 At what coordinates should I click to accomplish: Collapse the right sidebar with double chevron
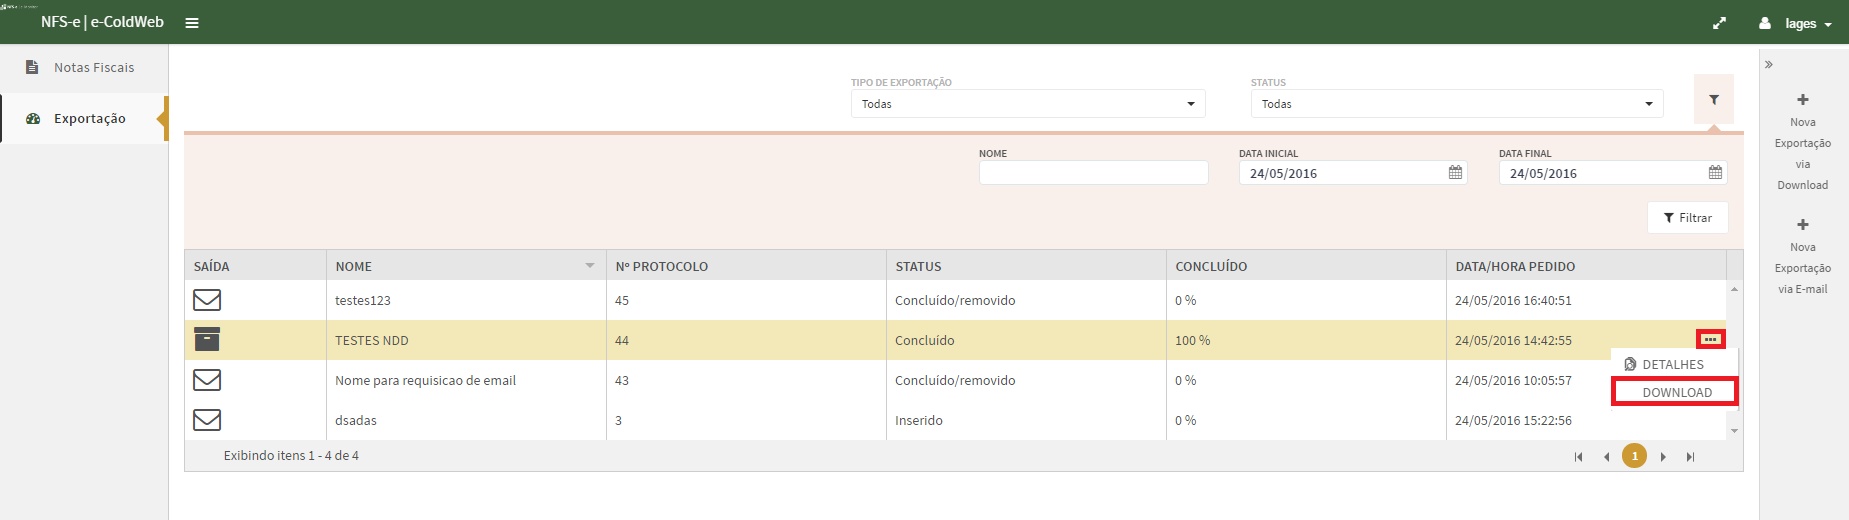1768,65
